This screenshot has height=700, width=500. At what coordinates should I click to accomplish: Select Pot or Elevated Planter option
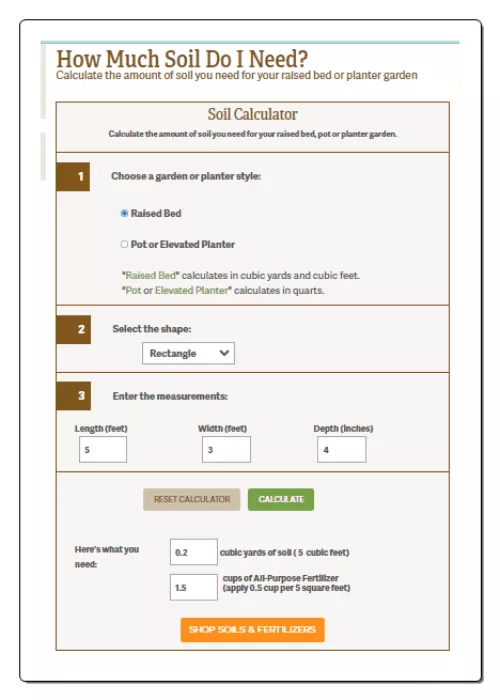125,244
